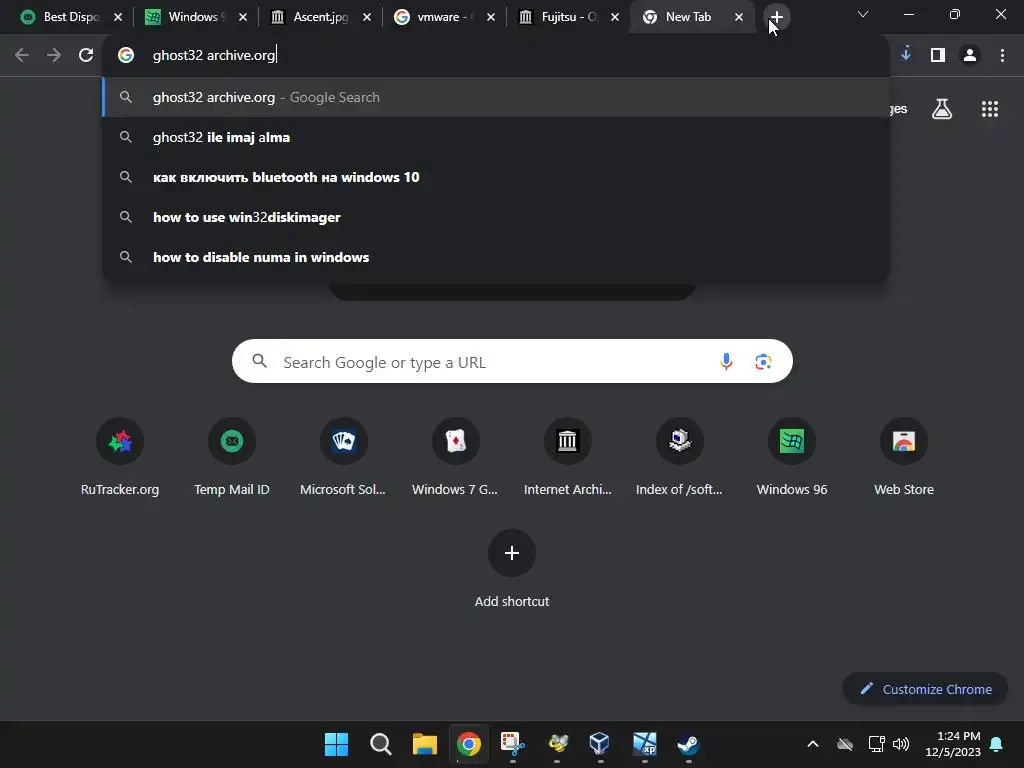Start voice search with microphone icon
Image resolution: width=1024 pixels, height=768 pixels.
[726, 361]
